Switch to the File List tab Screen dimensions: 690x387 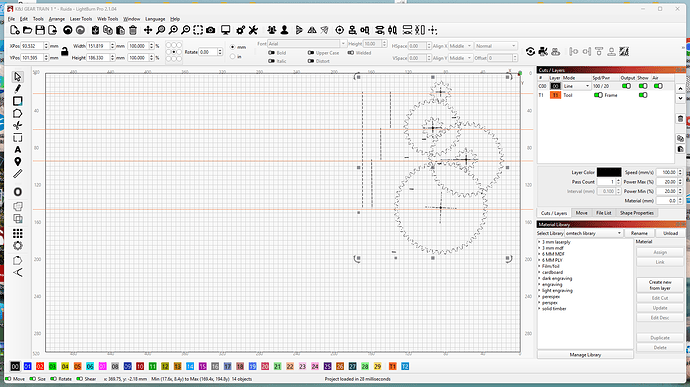click(603, 213)
